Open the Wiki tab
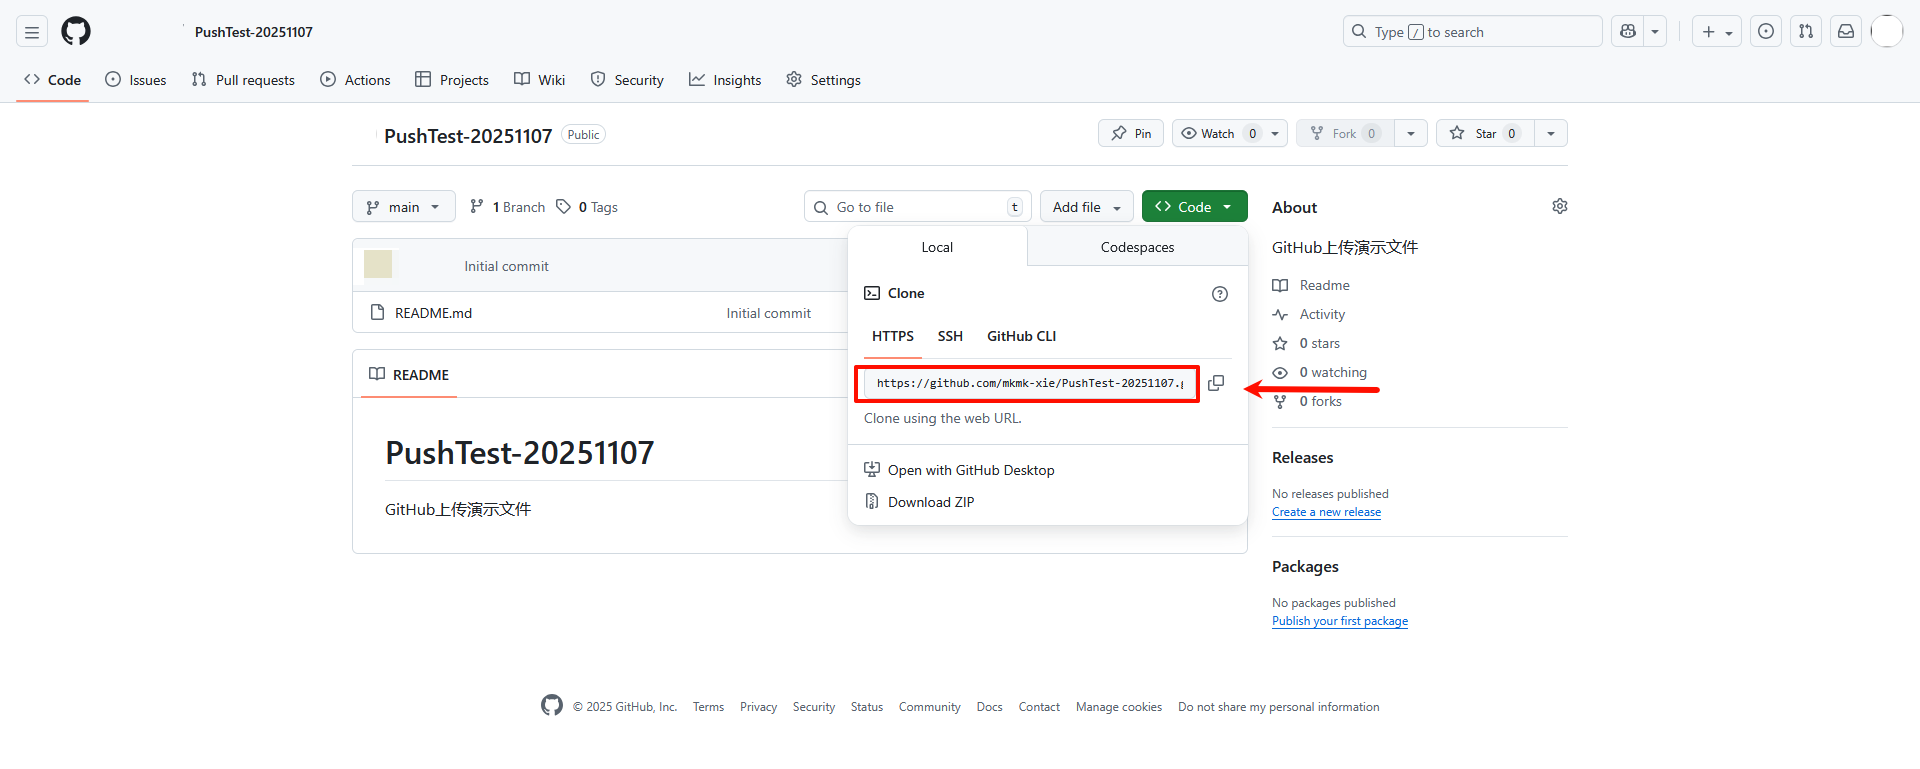 tap(540, 80)
